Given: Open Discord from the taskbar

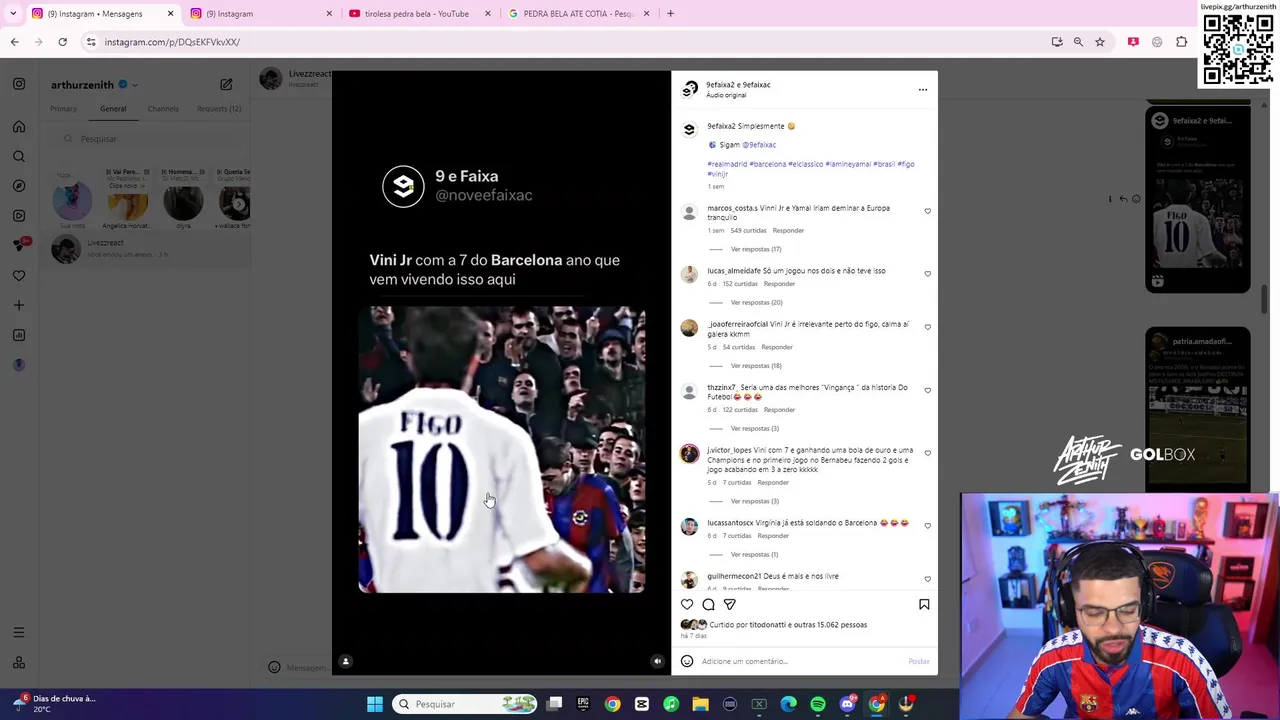Looking at the screenshot, I should pyautogui.click(x=847, y=704).
